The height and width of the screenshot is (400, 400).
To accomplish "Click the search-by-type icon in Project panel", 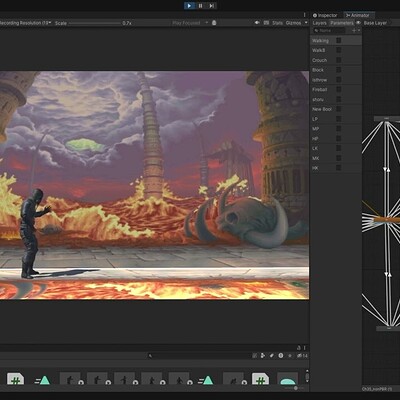I will point(263,356).
